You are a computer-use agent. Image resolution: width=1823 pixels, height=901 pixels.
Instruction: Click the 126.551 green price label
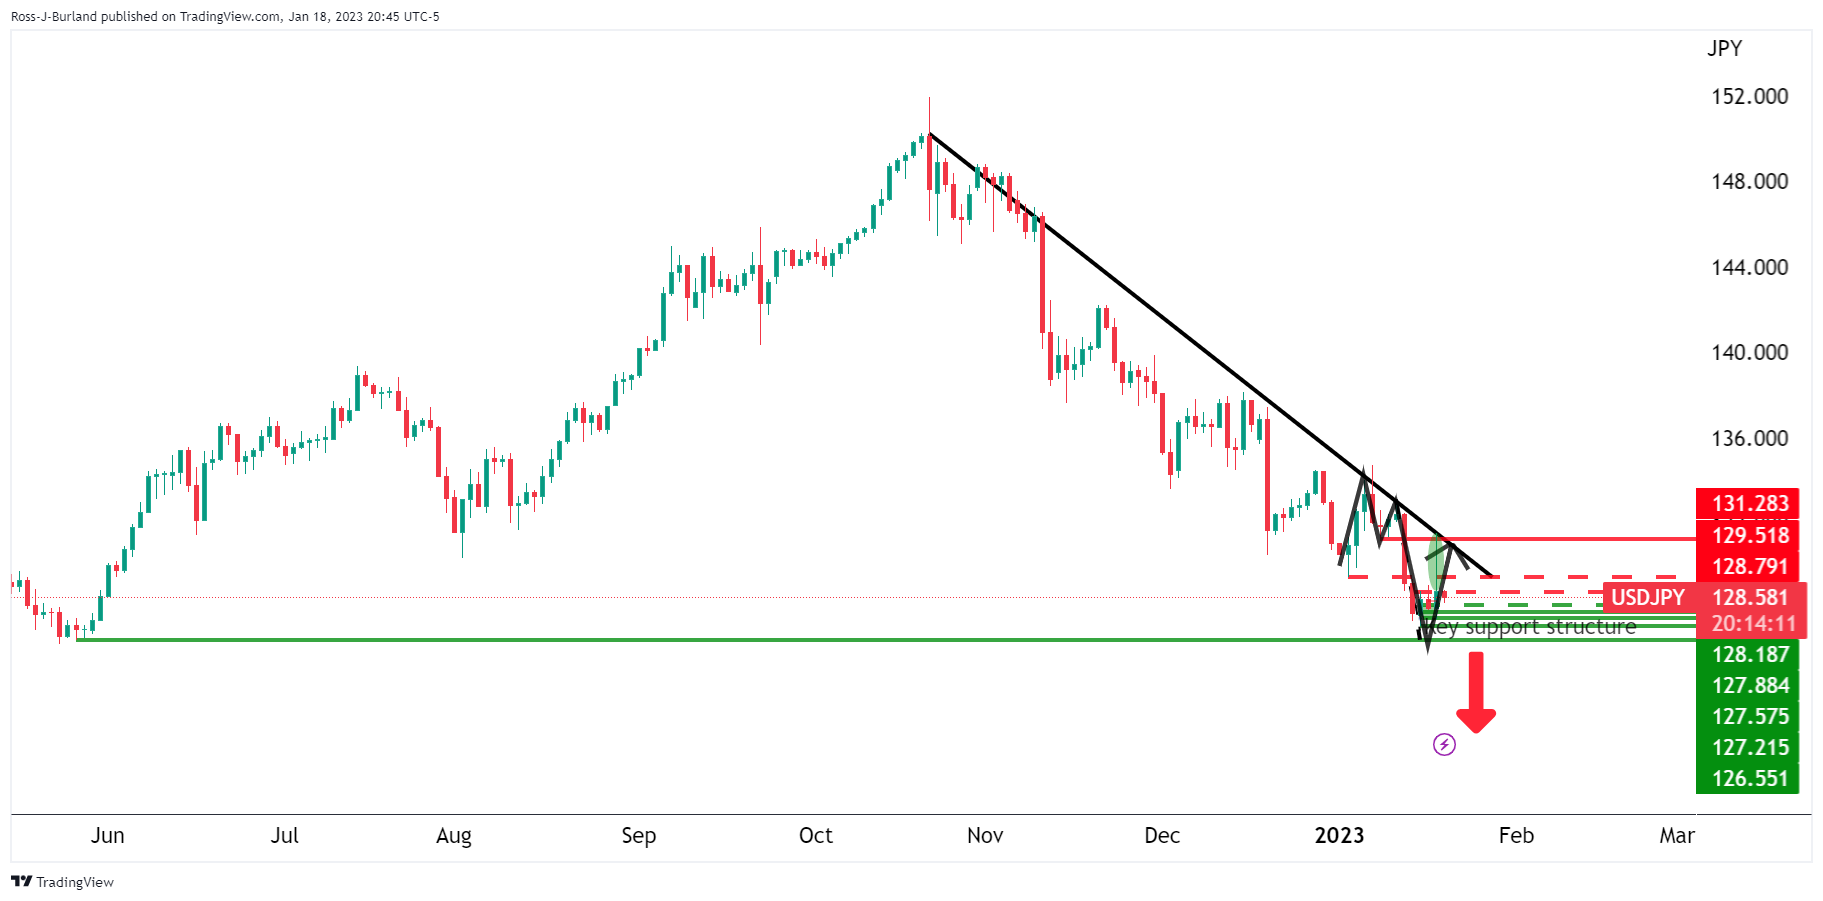1750,778
